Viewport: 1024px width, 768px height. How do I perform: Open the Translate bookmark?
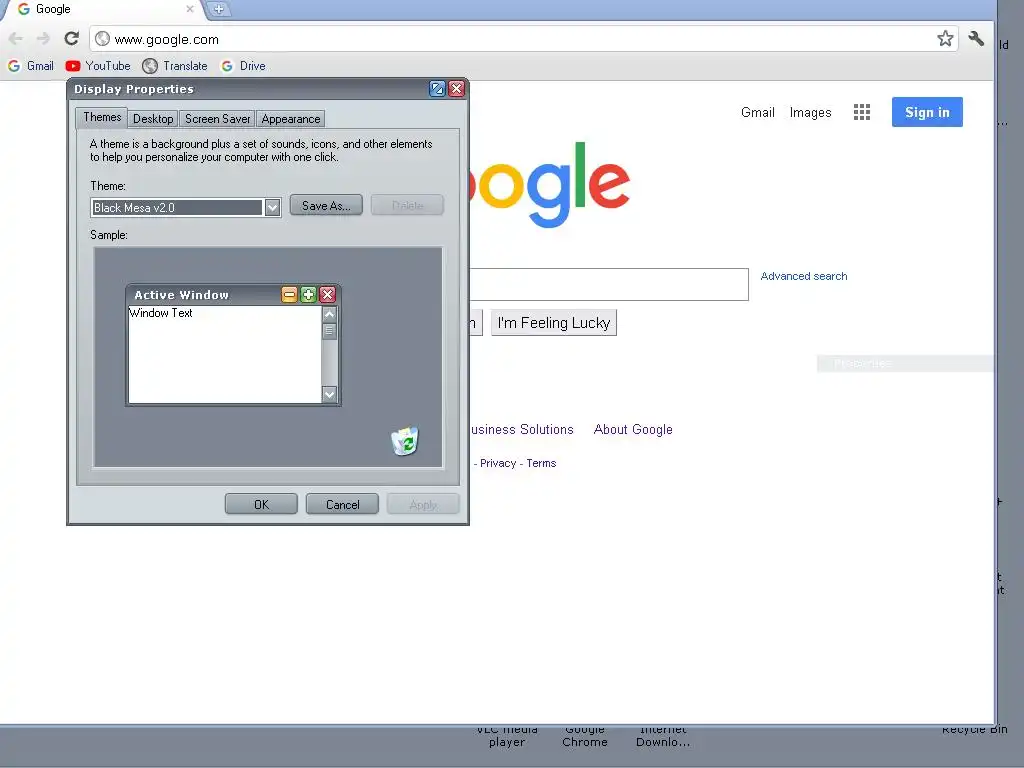point(175,66)
